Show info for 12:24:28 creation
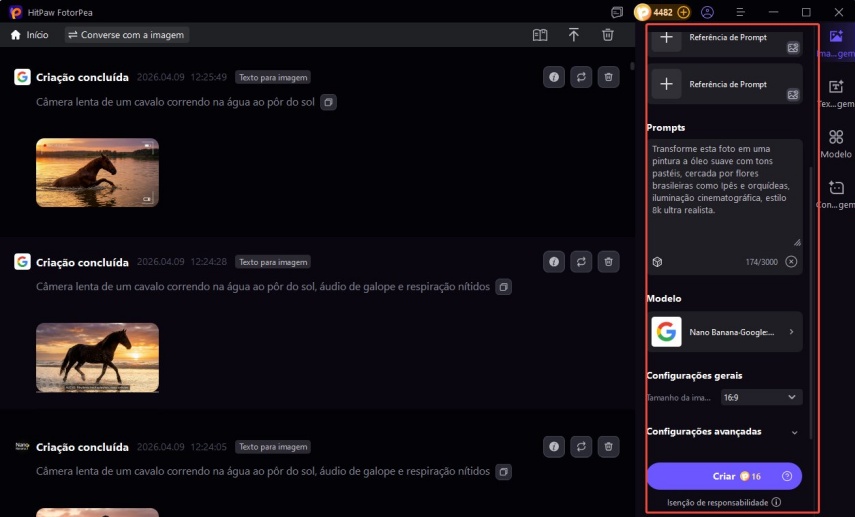 [x=553, y=262]
